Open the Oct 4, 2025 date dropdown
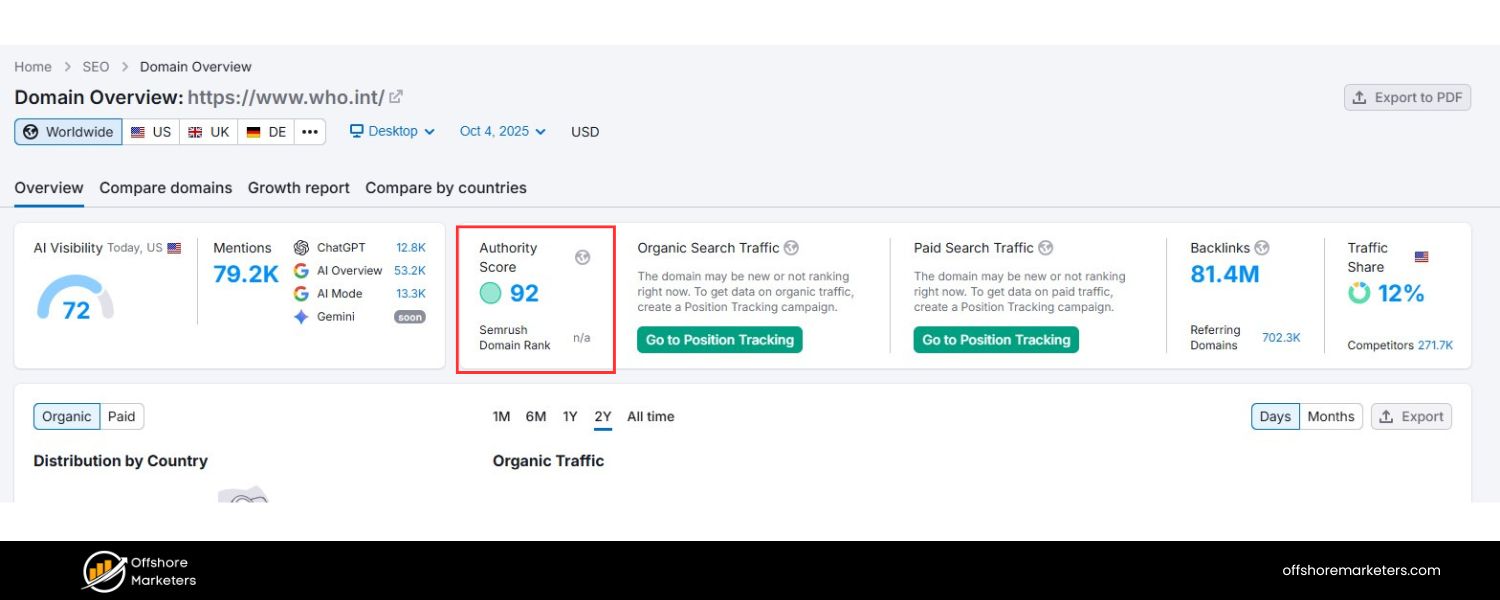 click(502, 131)
